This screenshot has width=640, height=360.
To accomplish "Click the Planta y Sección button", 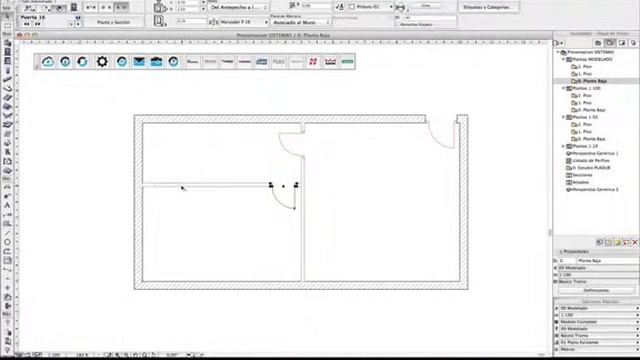I will tap(113, 22).
